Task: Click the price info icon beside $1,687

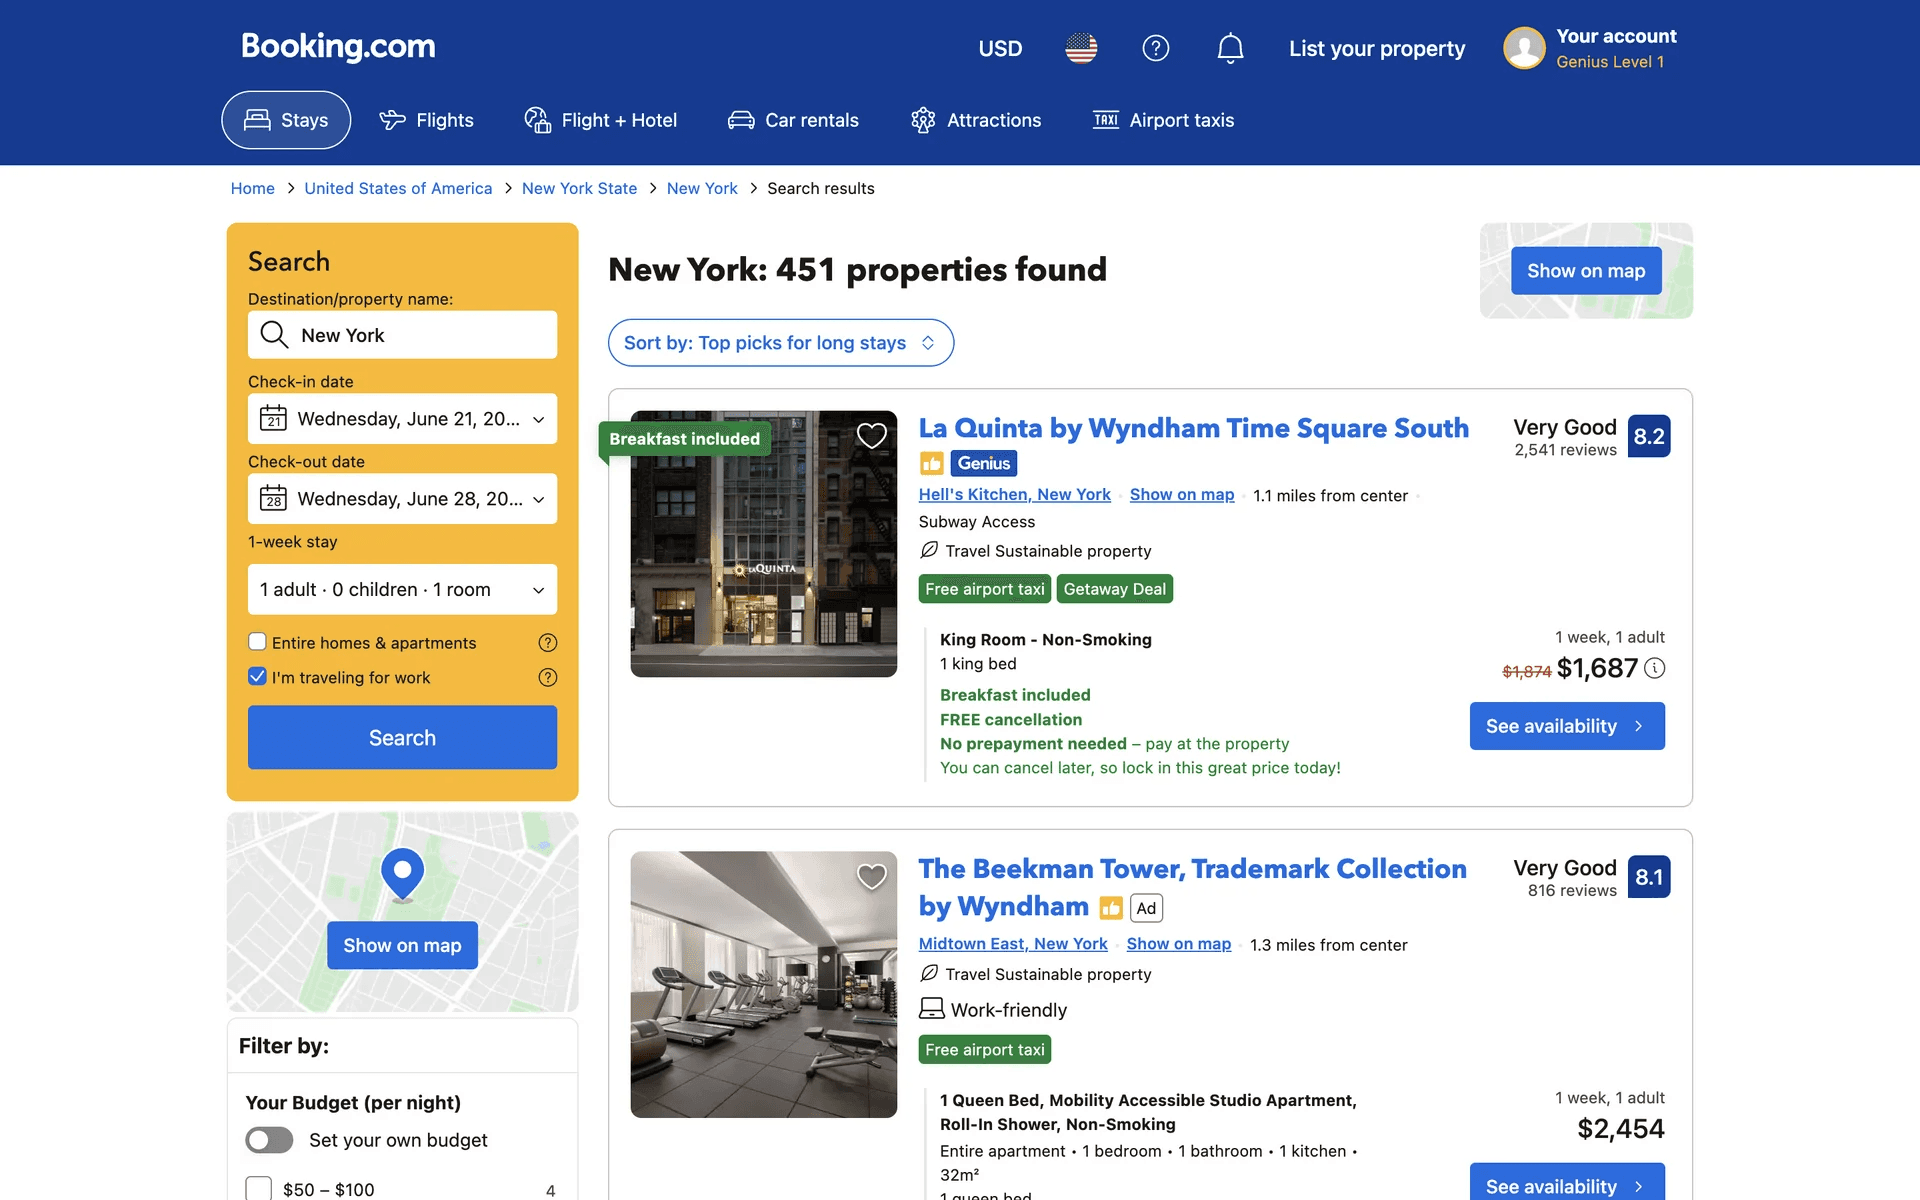Action: pos(1655,668)
